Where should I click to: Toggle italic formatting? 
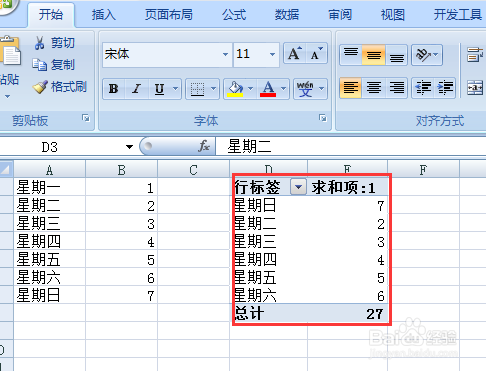136,89
